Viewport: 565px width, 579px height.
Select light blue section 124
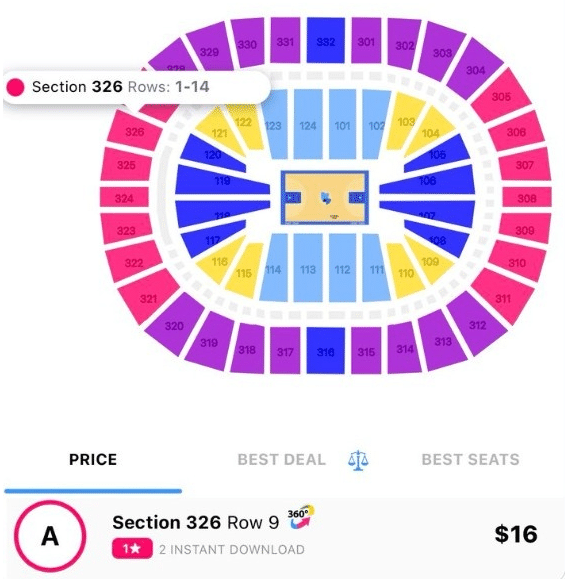[308, 124]
